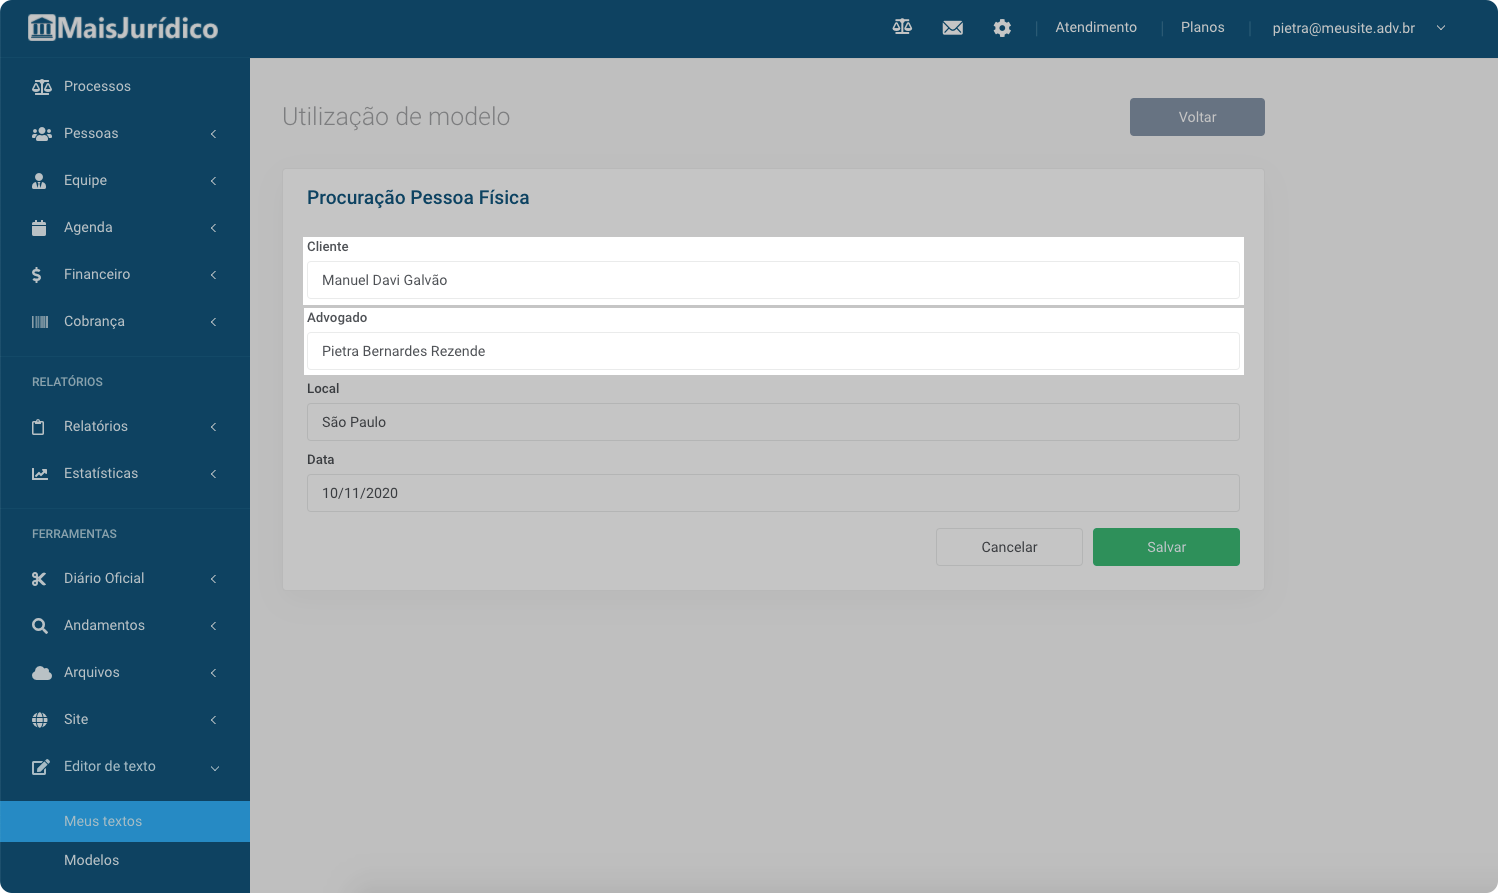Expand the Relatórios menu arrow
This screenshot has width=1498, height=893.
point(213,427)
